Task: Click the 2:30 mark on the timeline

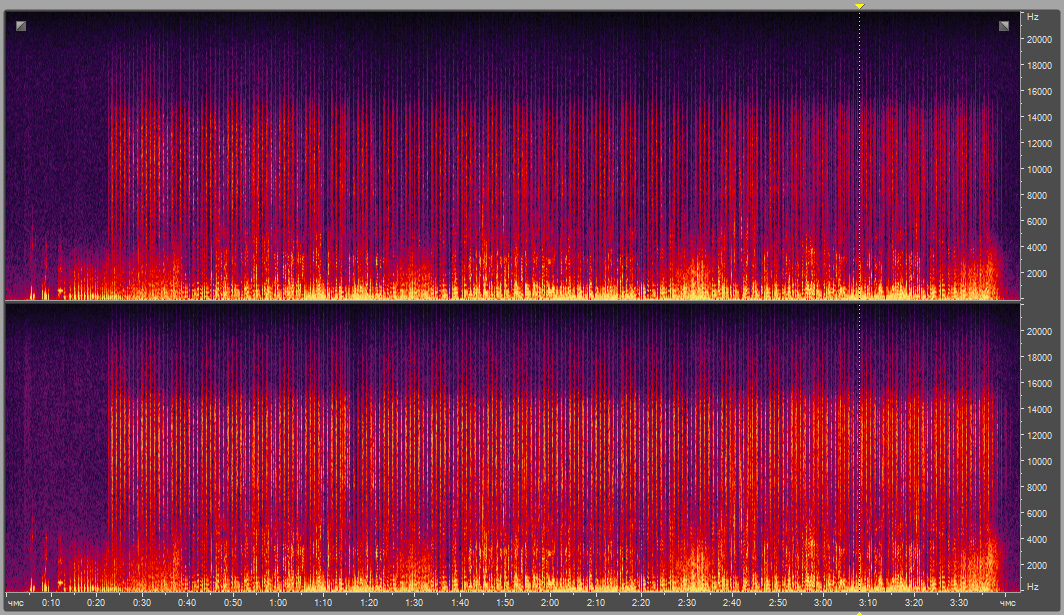Action: pyautogui.click(x=686, y=603)
